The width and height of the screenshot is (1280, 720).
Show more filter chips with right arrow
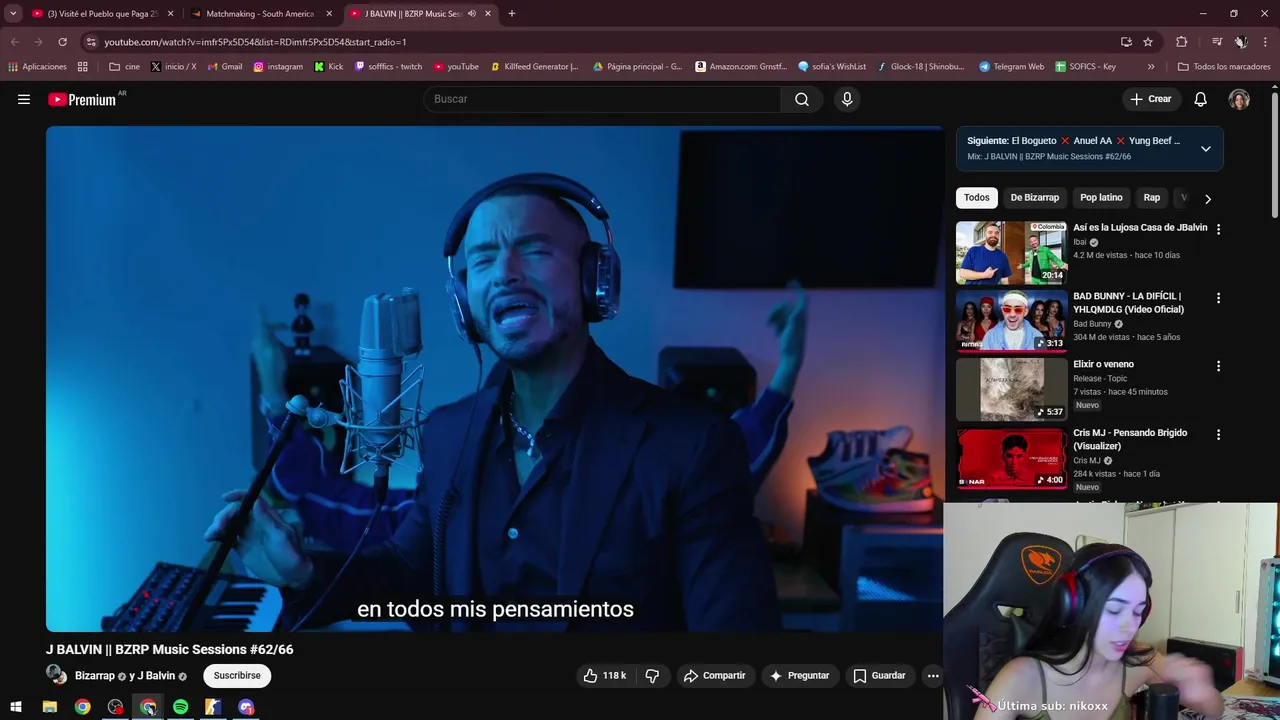1207,198
